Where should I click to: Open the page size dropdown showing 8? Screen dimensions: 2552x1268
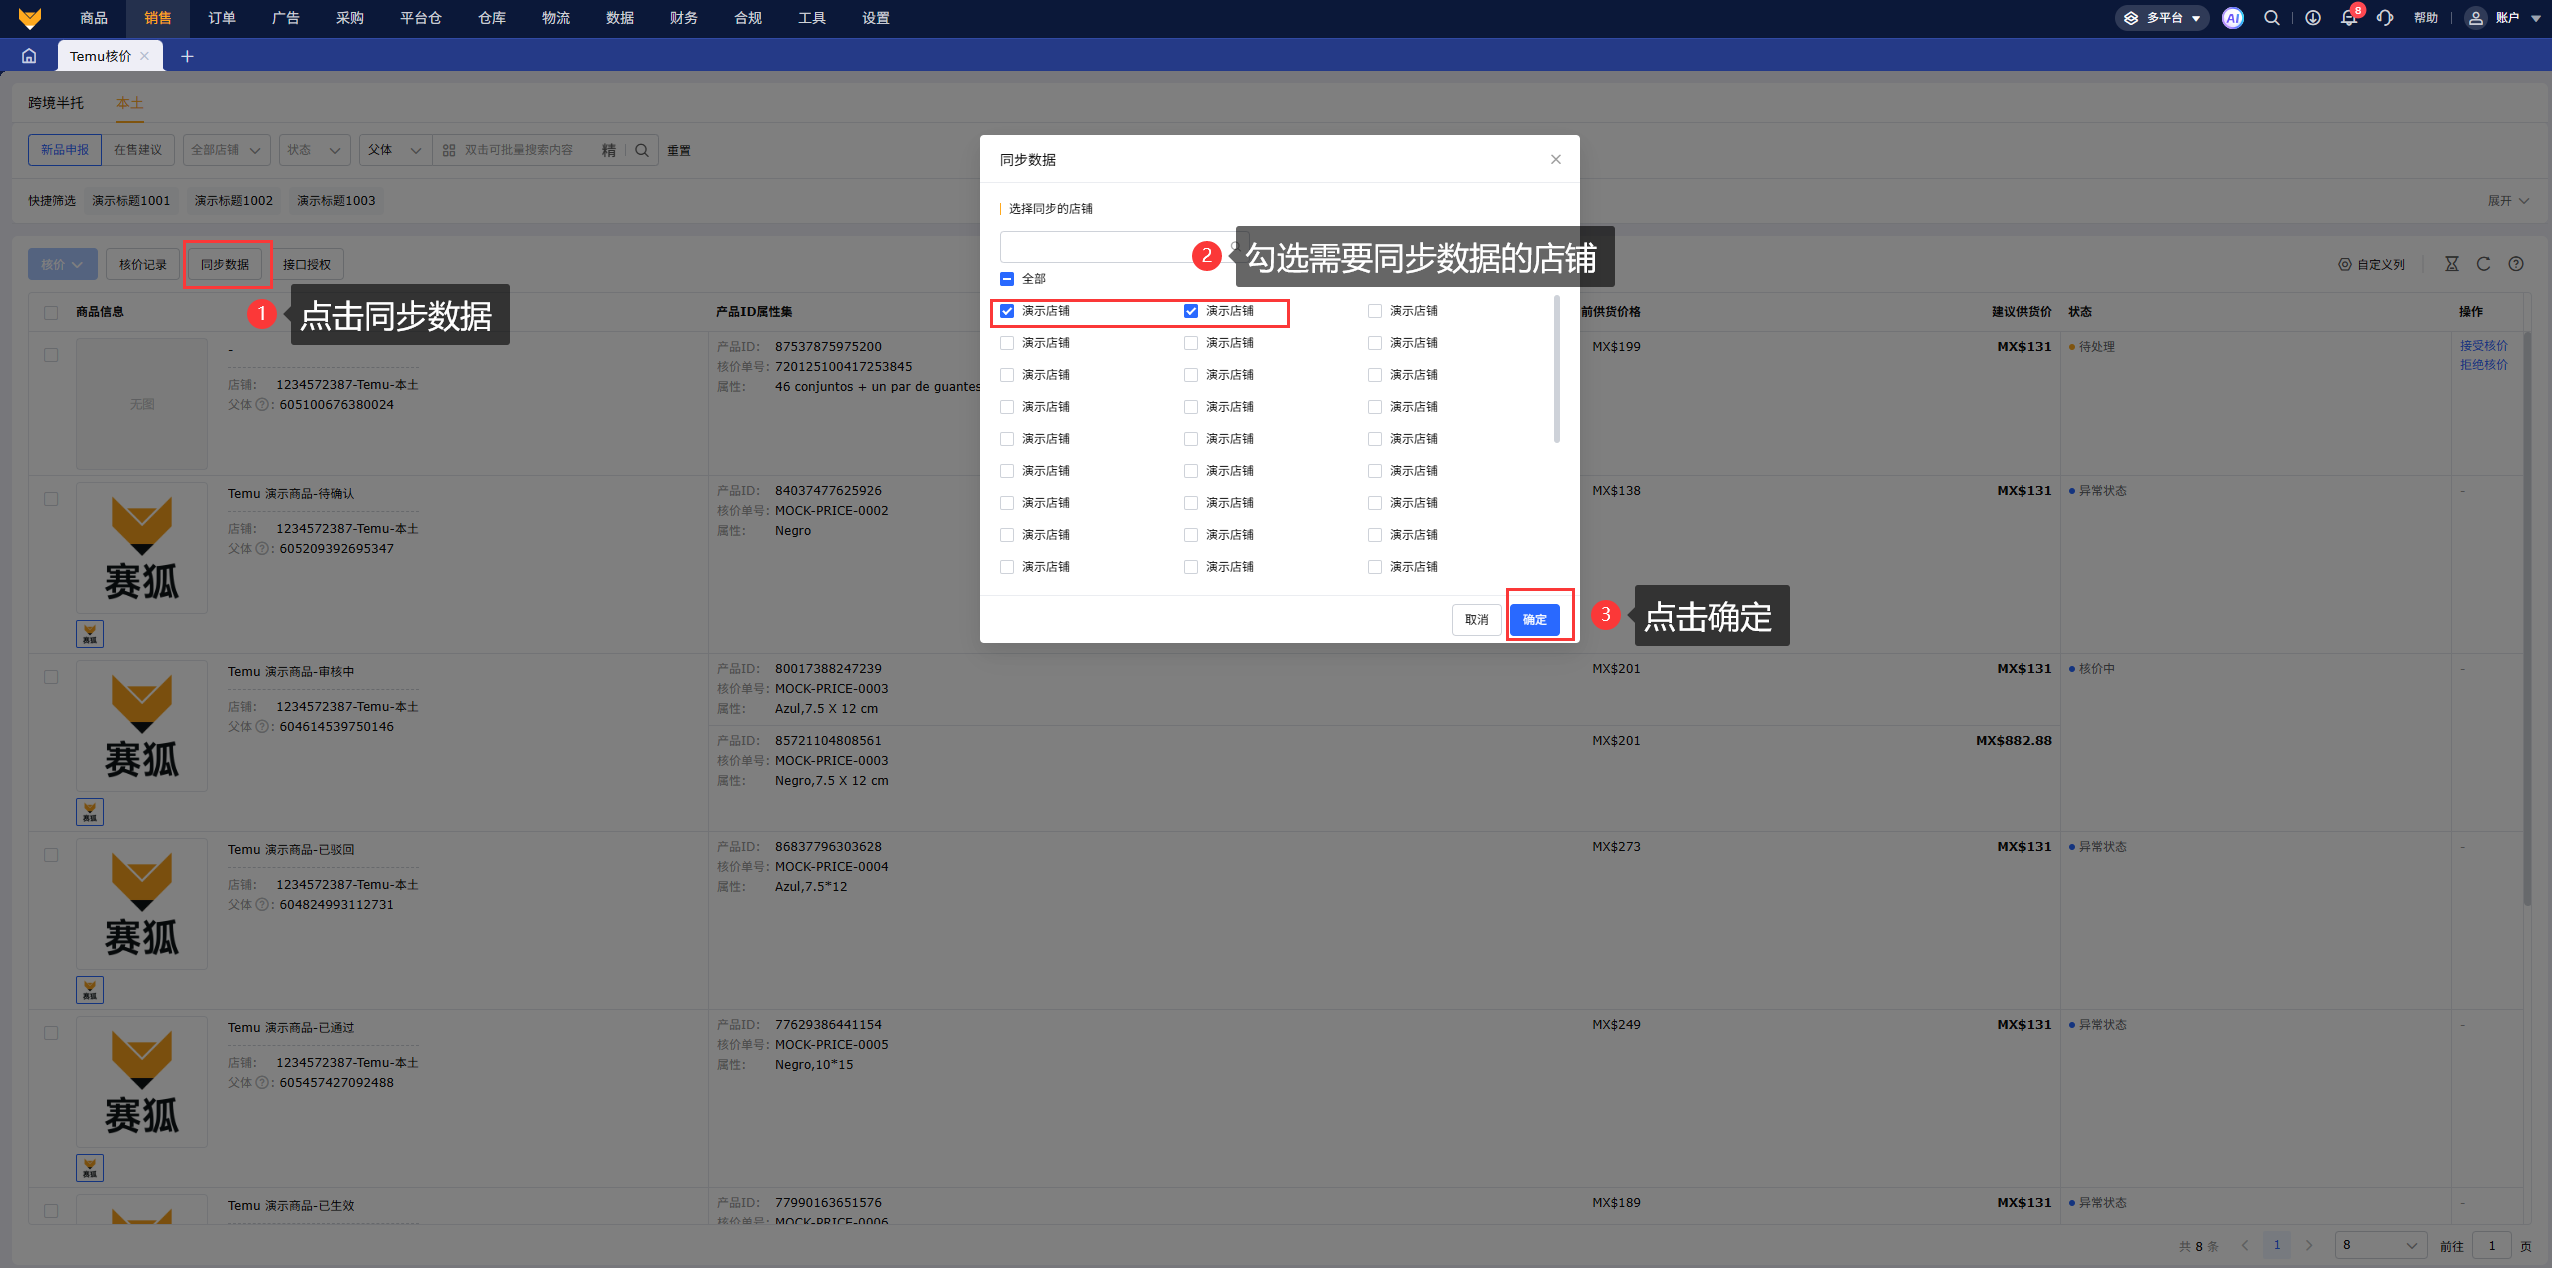pos(2381,1245)
